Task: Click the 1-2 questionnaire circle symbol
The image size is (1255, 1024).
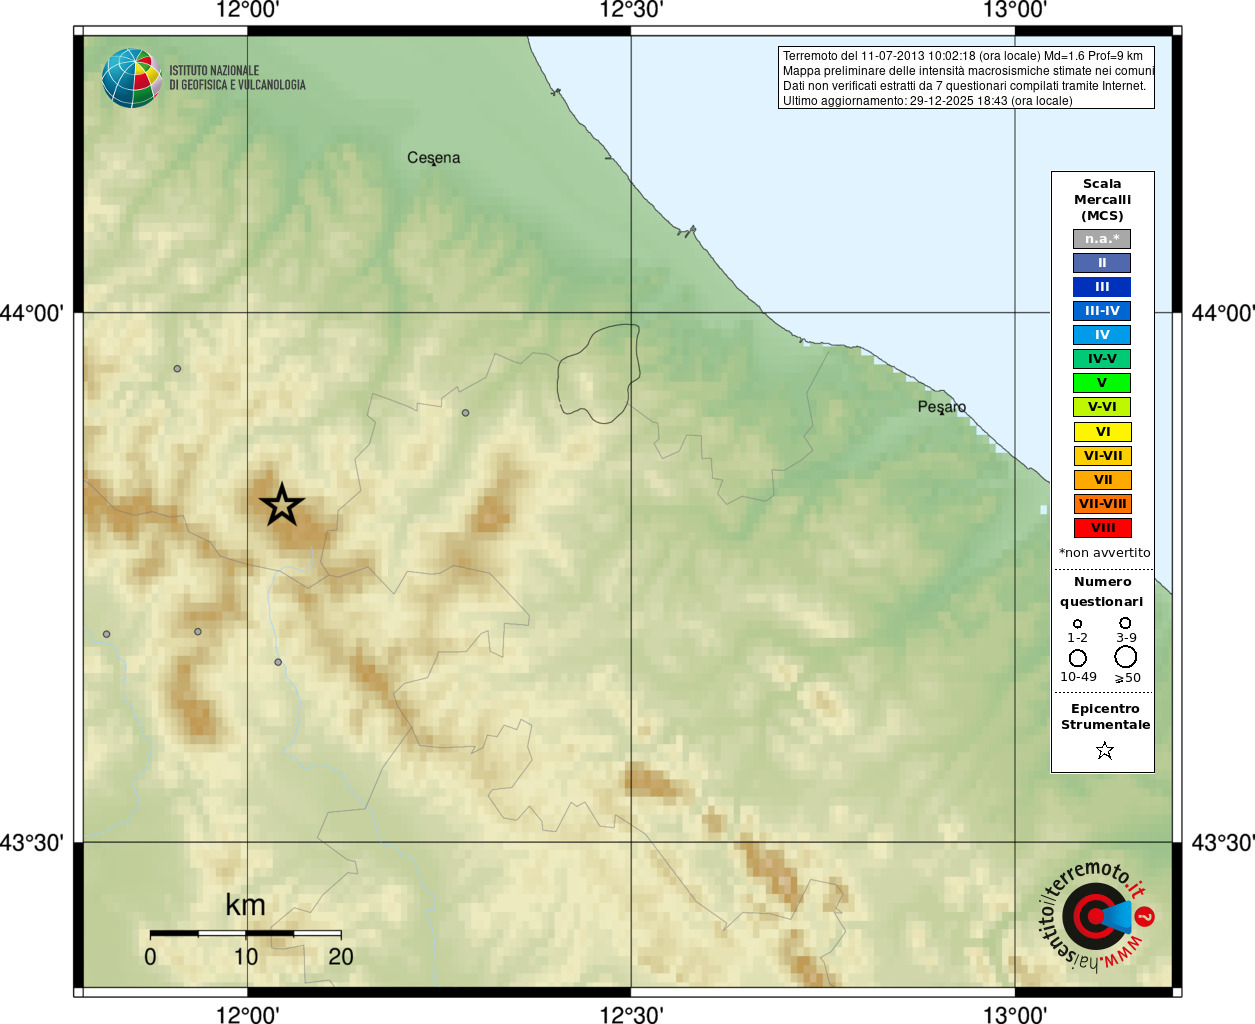Action: coord(1077,623)
